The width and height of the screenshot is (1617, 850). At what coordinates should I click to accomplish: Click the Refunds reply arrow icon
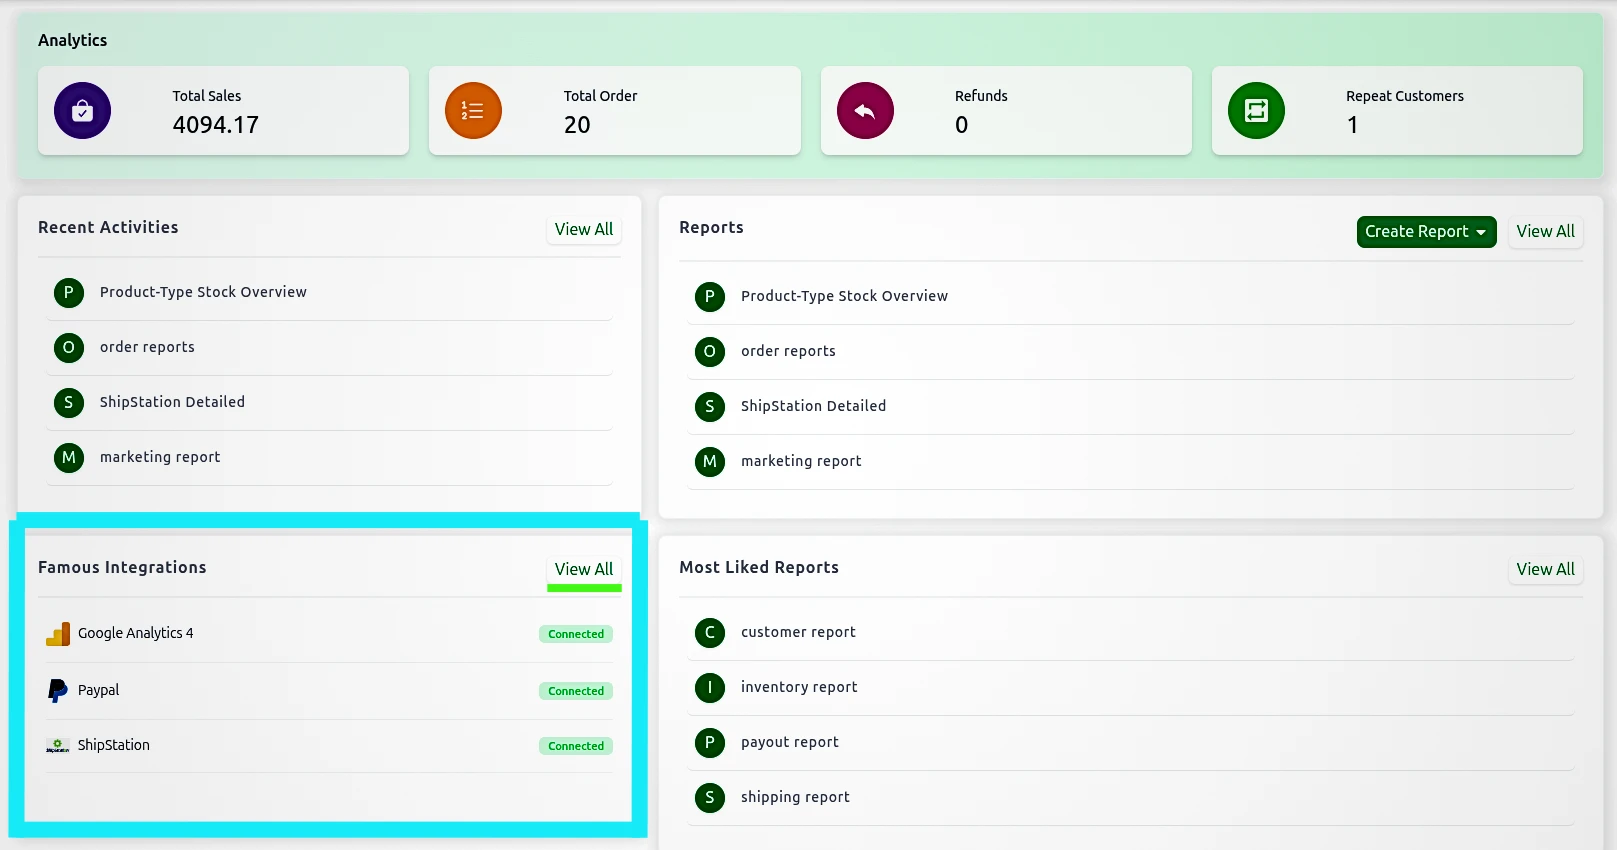[x=865, y=111]
